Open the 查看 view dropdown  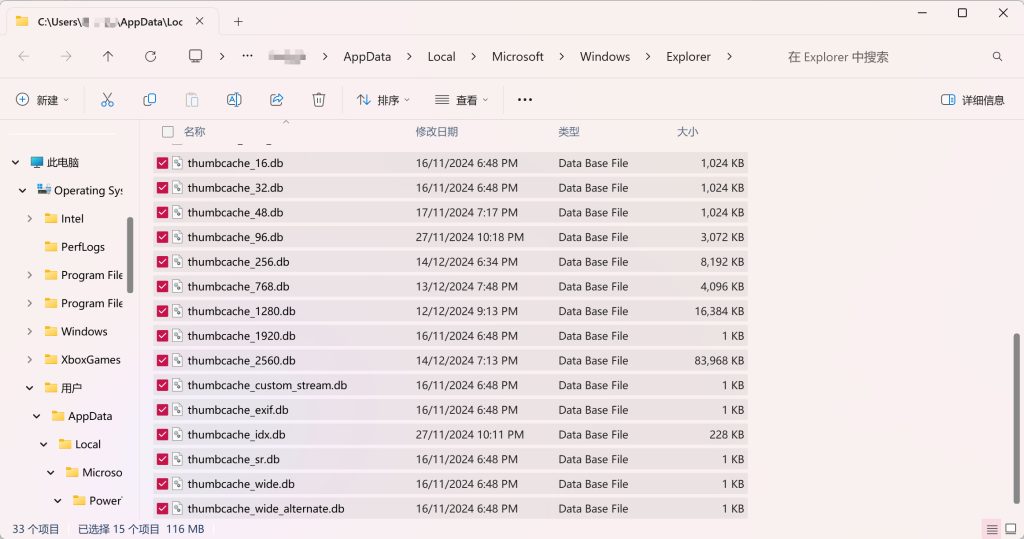462,99
